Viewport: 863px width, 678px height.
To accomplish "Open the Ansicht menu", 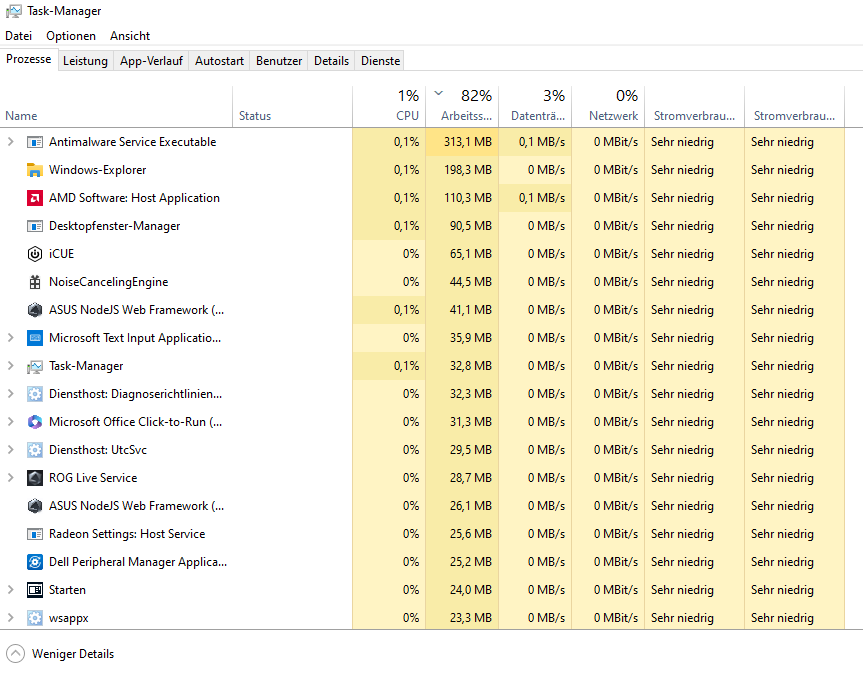I will point(130,36).
